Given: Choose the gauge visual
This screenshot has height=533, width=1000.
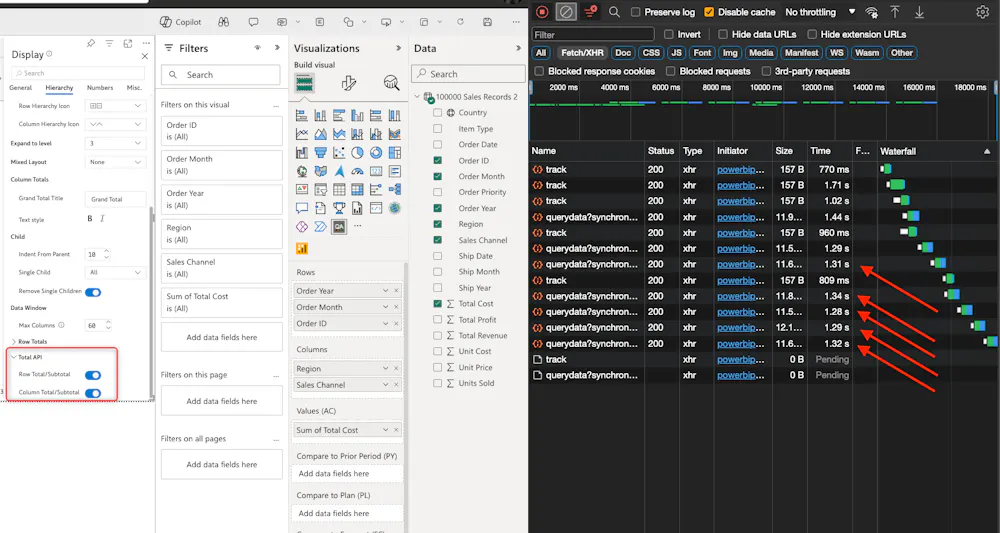Looking at the screenshot, I should coord(357,171).
